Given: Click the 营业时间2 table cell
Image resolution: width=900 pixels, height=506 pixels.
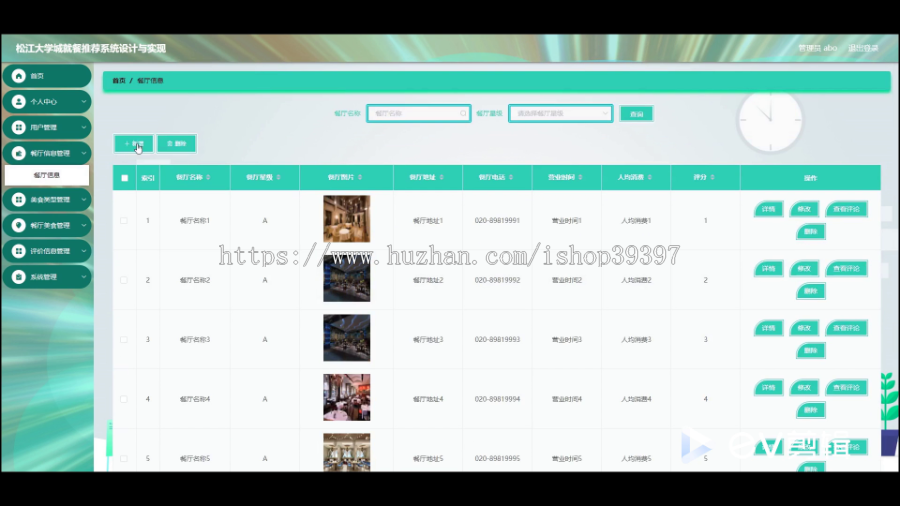Looking at the screenshot, I should (x=567, y=280).
